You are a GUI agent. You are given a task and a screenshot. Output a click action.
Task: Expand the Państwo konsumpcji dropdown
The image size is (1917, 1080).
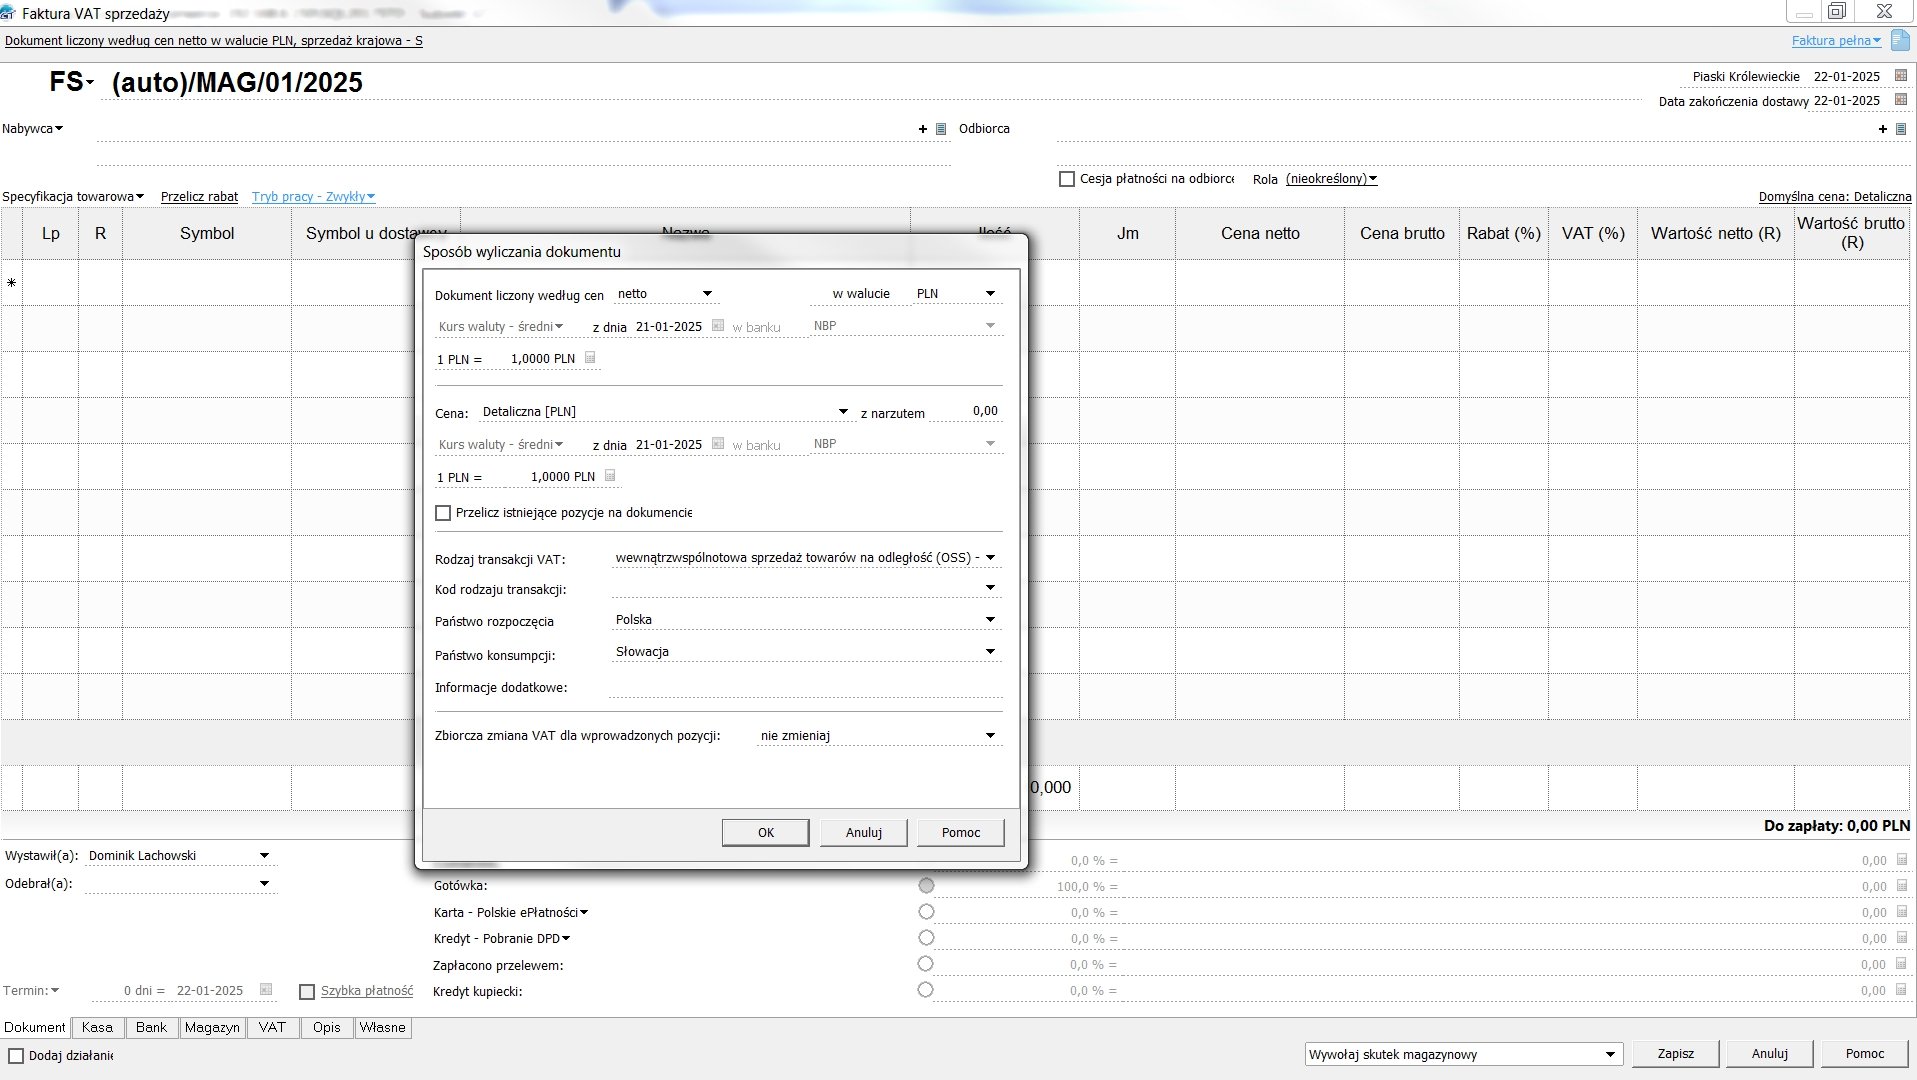click(990, 652)
